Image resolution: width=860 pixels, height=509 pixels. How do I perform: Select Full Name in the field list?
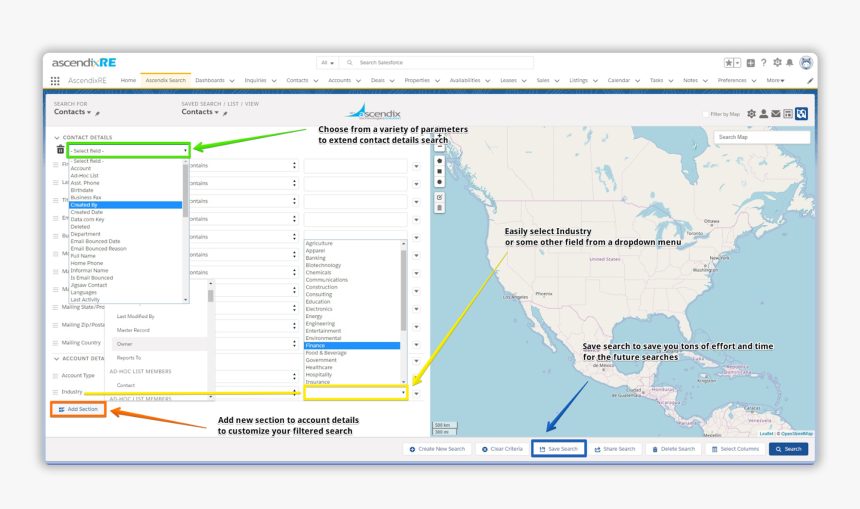[x=83, y=256]
